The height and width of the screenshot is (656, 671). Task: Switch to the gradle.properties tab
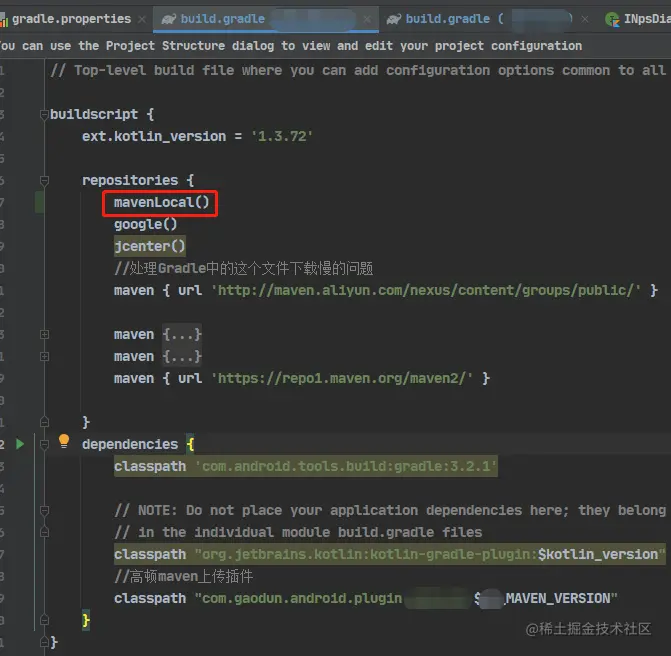click(x=71, y=19)
